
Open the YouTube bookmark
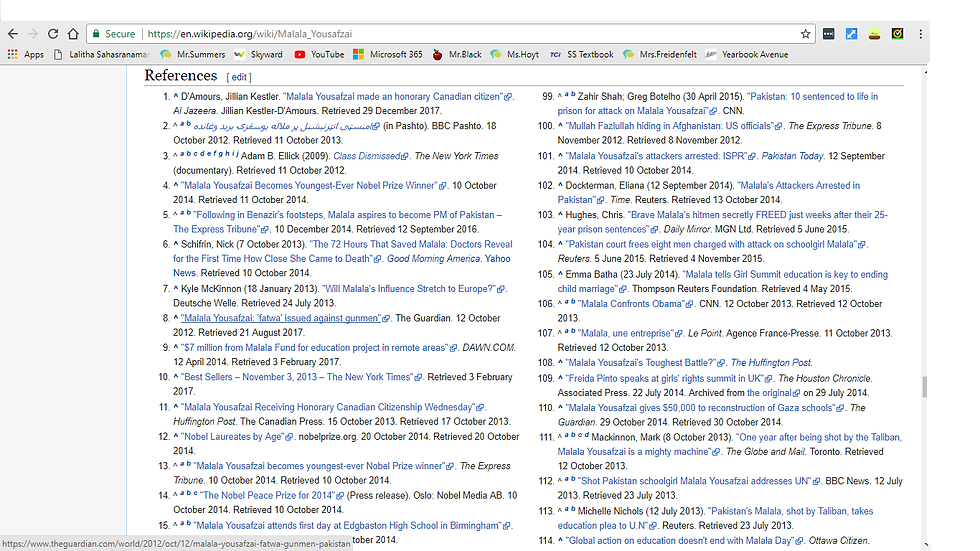point(319,54)
